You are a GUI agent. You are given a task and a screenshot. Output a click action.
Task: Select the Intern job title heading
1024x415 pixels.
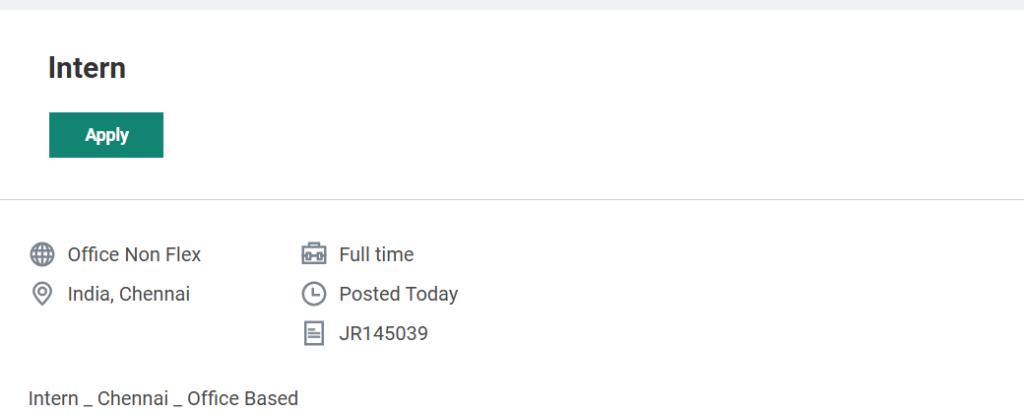[87, 68]
